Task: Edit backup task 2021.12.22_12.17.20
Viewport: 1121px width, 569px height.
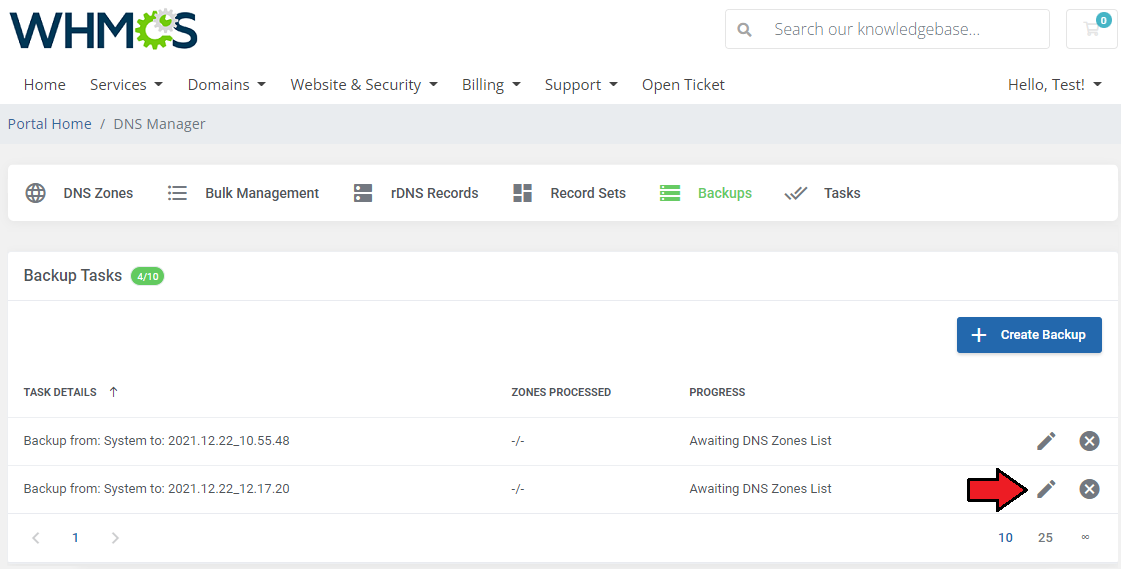Action: point(1046,489)
